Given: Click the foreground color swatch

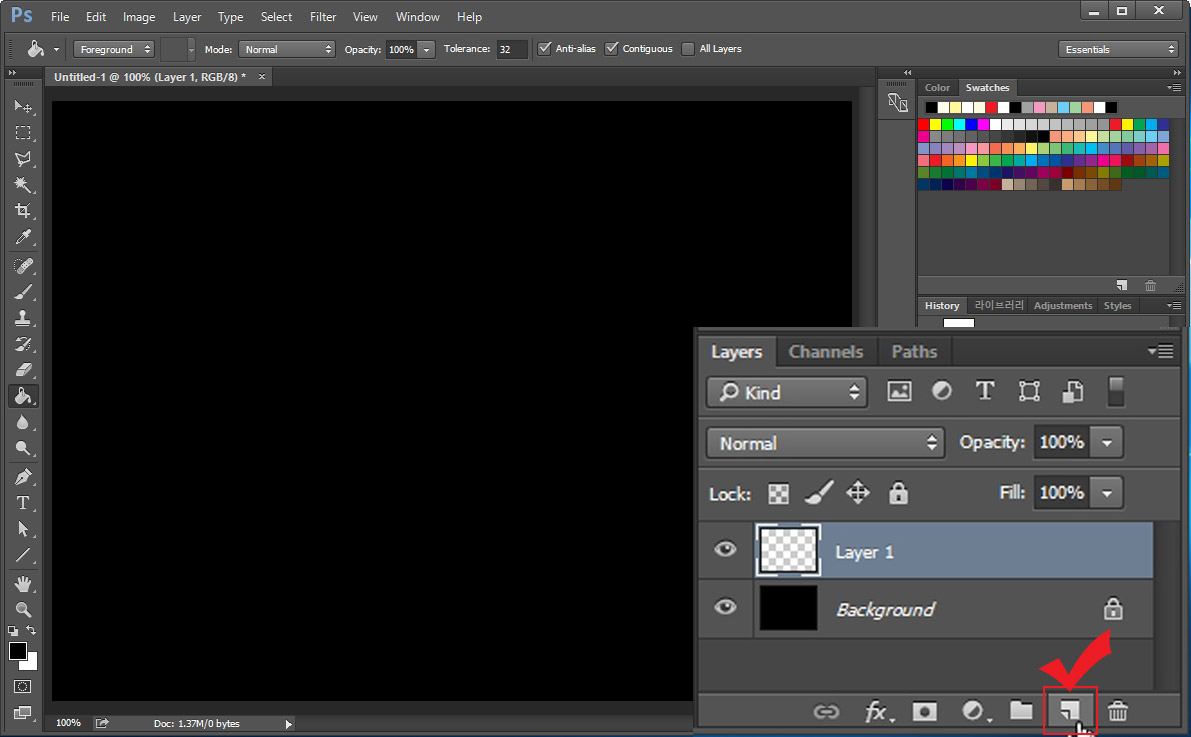Looking at the screenshot, I should [17, 651].
